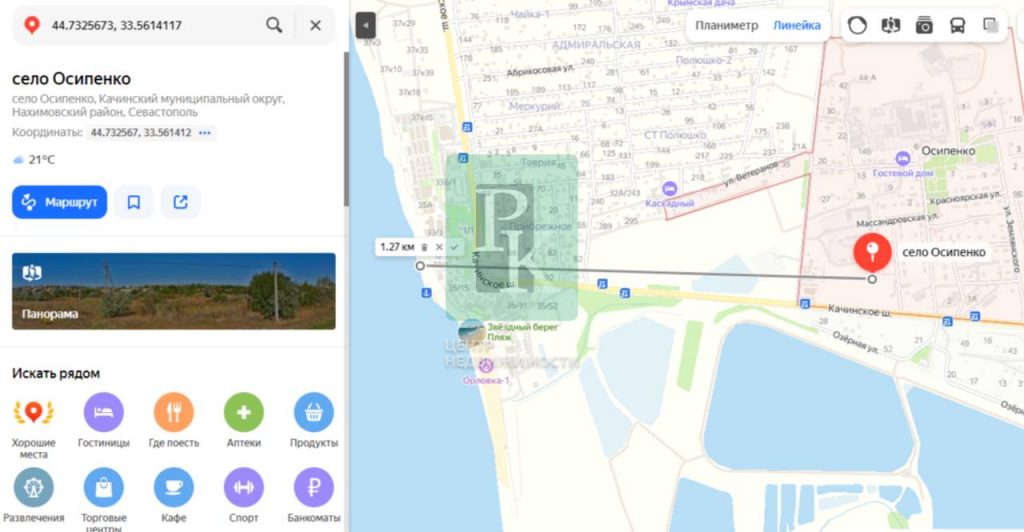This screenshot has width=1024, height=532.
Task: Click the weather 21°C indicator
Action: coord(34,159)
